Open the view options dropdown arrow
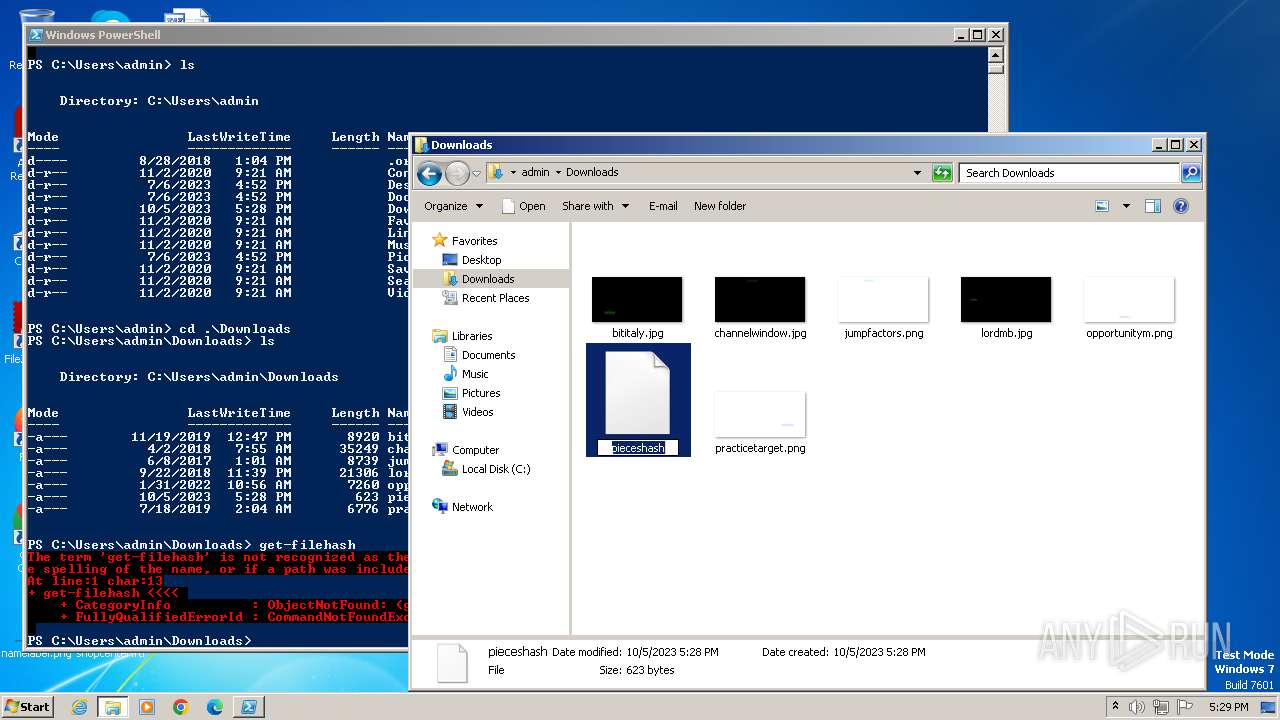Screen dimensions: 1280x720 pos(1126,206)
